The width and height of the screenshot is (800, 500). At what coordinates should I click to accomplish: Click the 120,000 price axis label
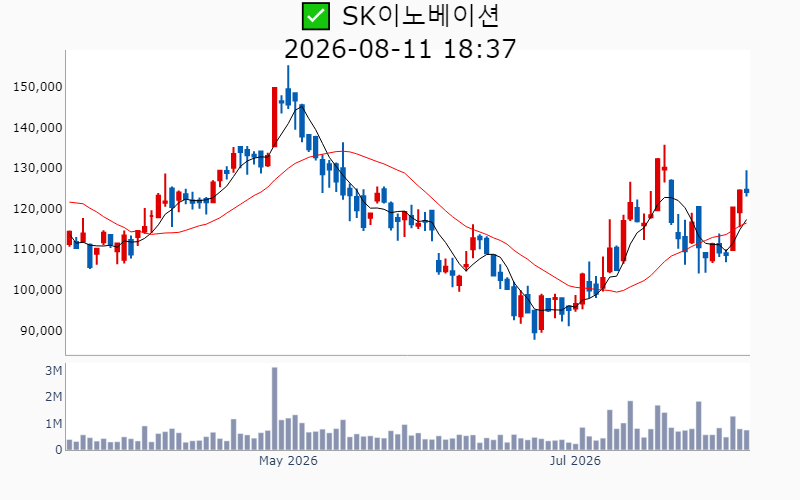37,209
